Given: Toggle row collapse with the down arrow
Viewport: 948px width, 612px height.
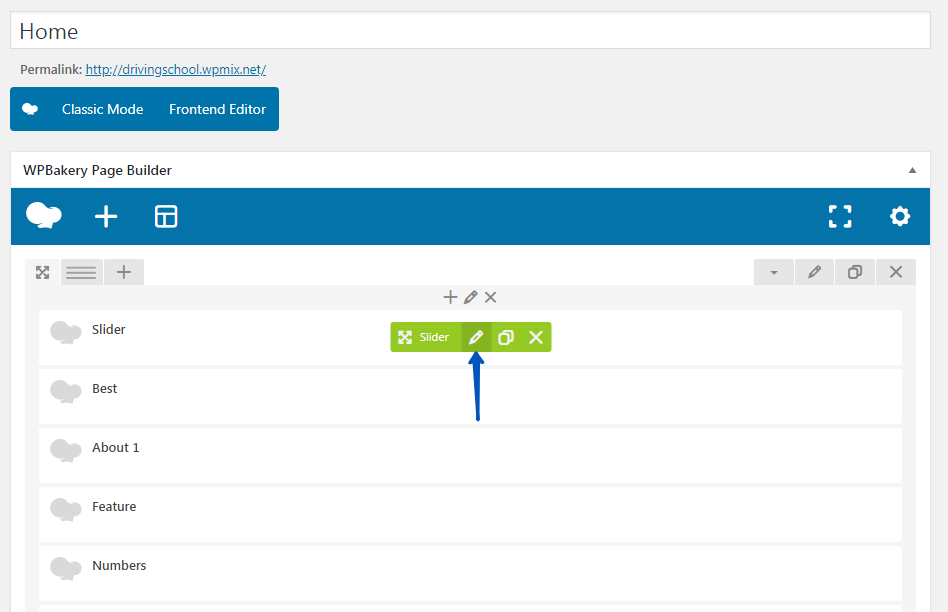Looking at the screenshot, I should 773,272.
